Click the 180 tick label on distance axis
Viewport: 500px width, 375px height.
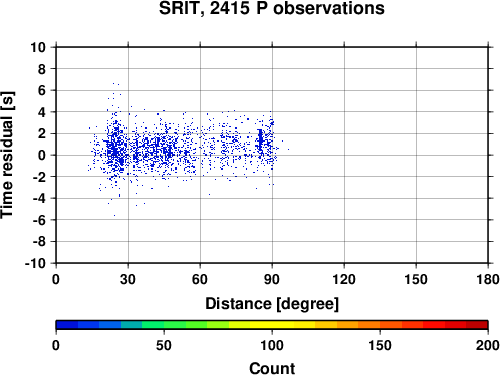click(x=488, y=279)
